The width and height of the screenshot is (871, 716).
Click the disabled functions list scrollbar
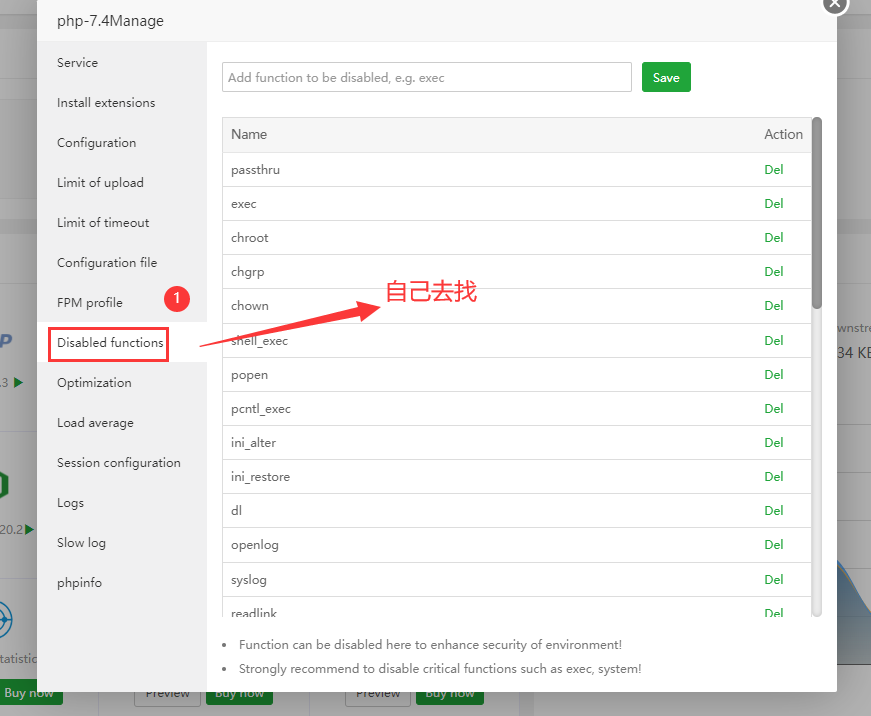click(x=817, y=212)
